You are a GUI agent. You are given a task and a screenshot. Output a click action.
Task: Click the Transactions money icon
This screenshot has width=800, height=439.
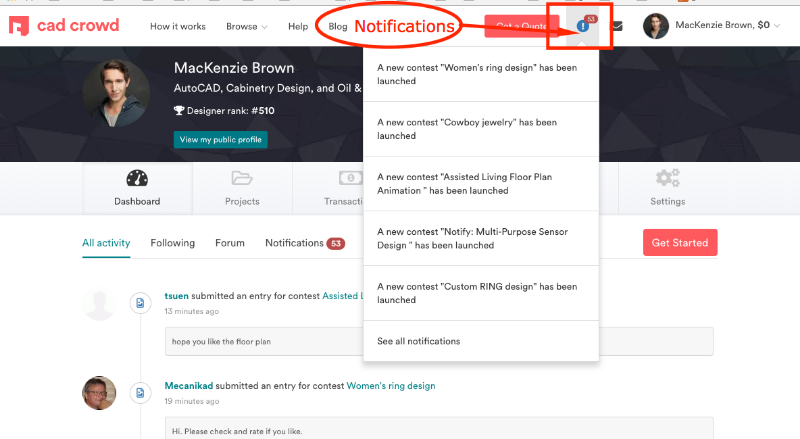click(351, 178)
